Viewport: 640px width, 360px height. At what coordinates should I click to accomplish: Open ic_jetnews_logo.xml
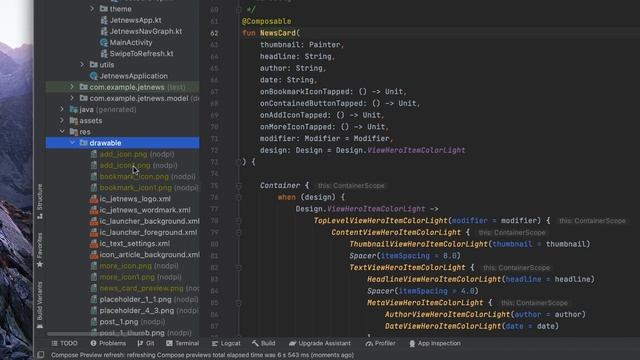[135, 199]
